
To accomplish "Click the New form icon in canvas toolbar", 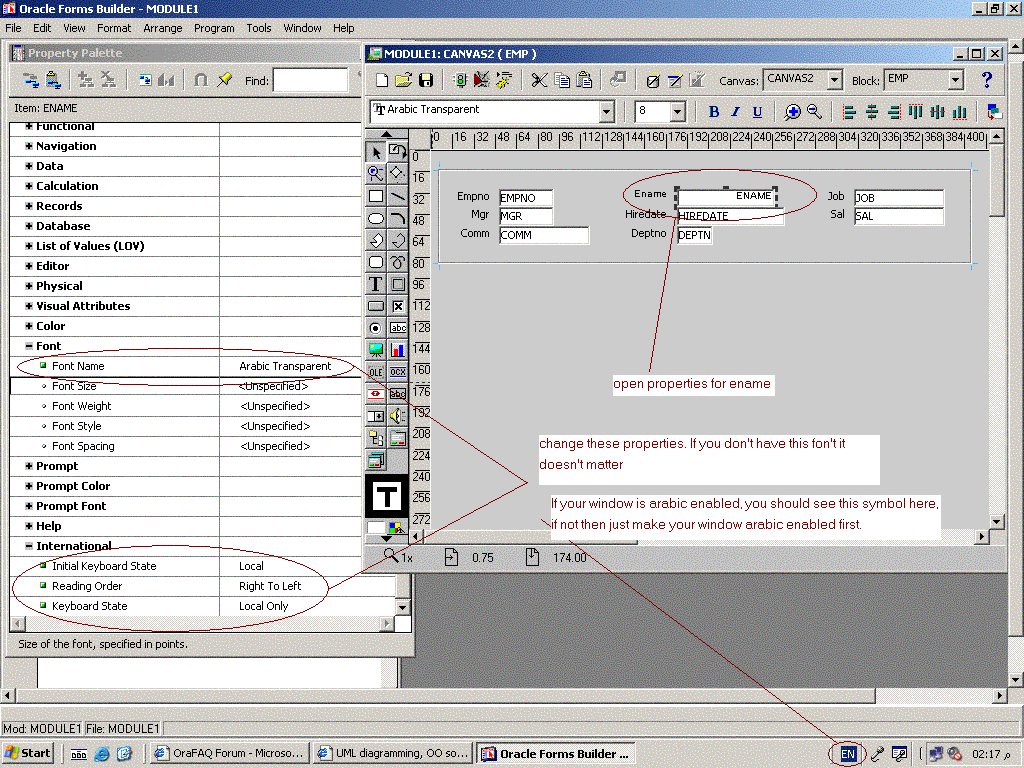I will (x=382, y=80).
